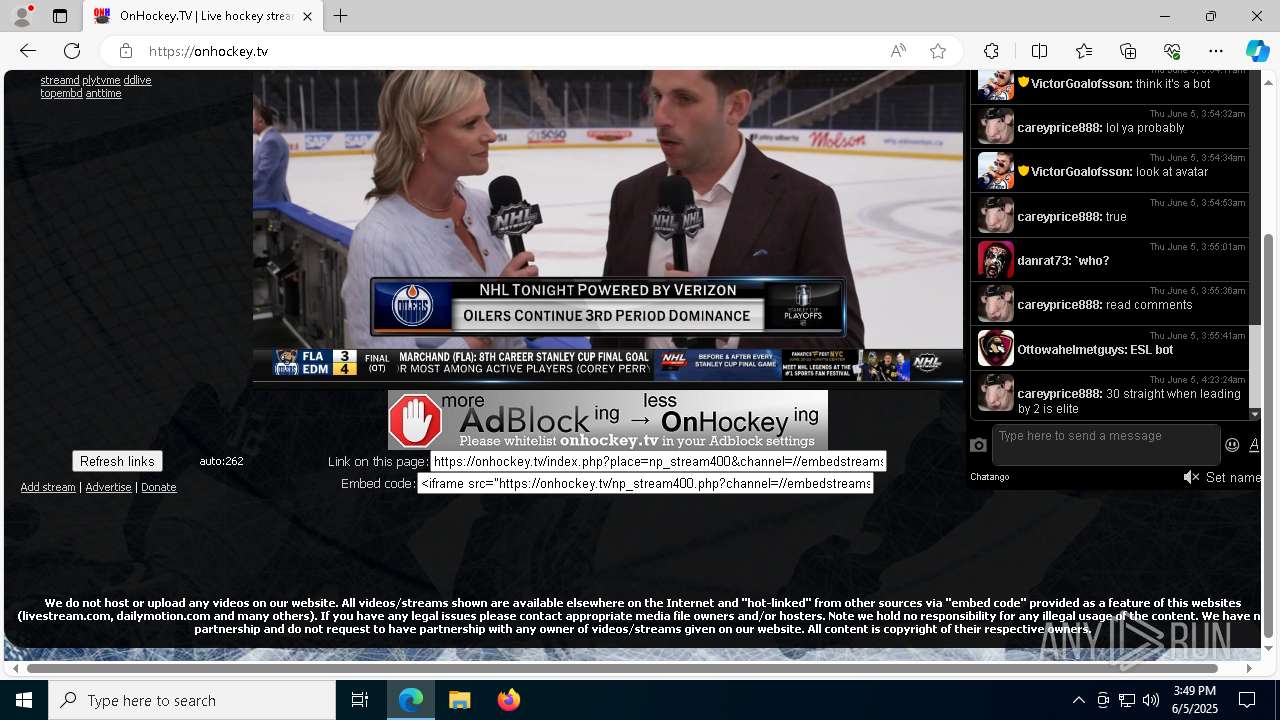Image resolution: width=1280 pixels, height=720 pixels.
Task: Click the Refresh links button
Action: tap(117, 461)
